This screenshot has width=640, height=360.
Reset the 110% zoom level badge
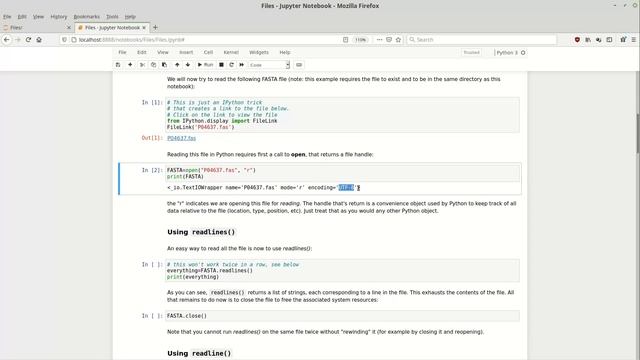(360, 40)
